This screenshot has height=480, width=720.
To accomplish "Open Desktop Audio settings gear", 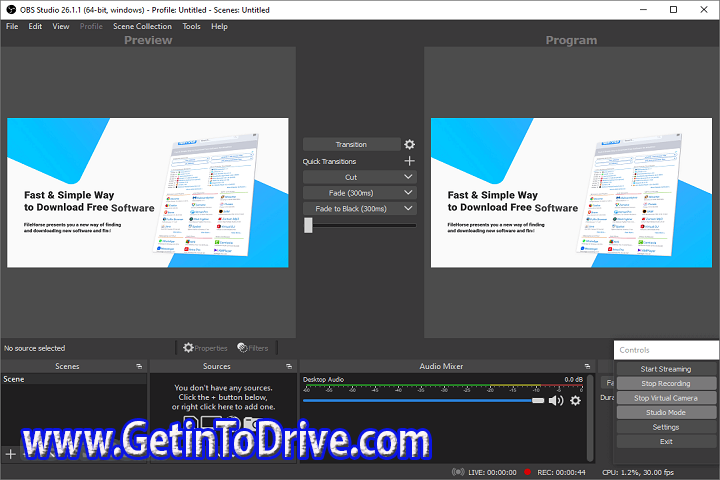I will pos(575,401).
